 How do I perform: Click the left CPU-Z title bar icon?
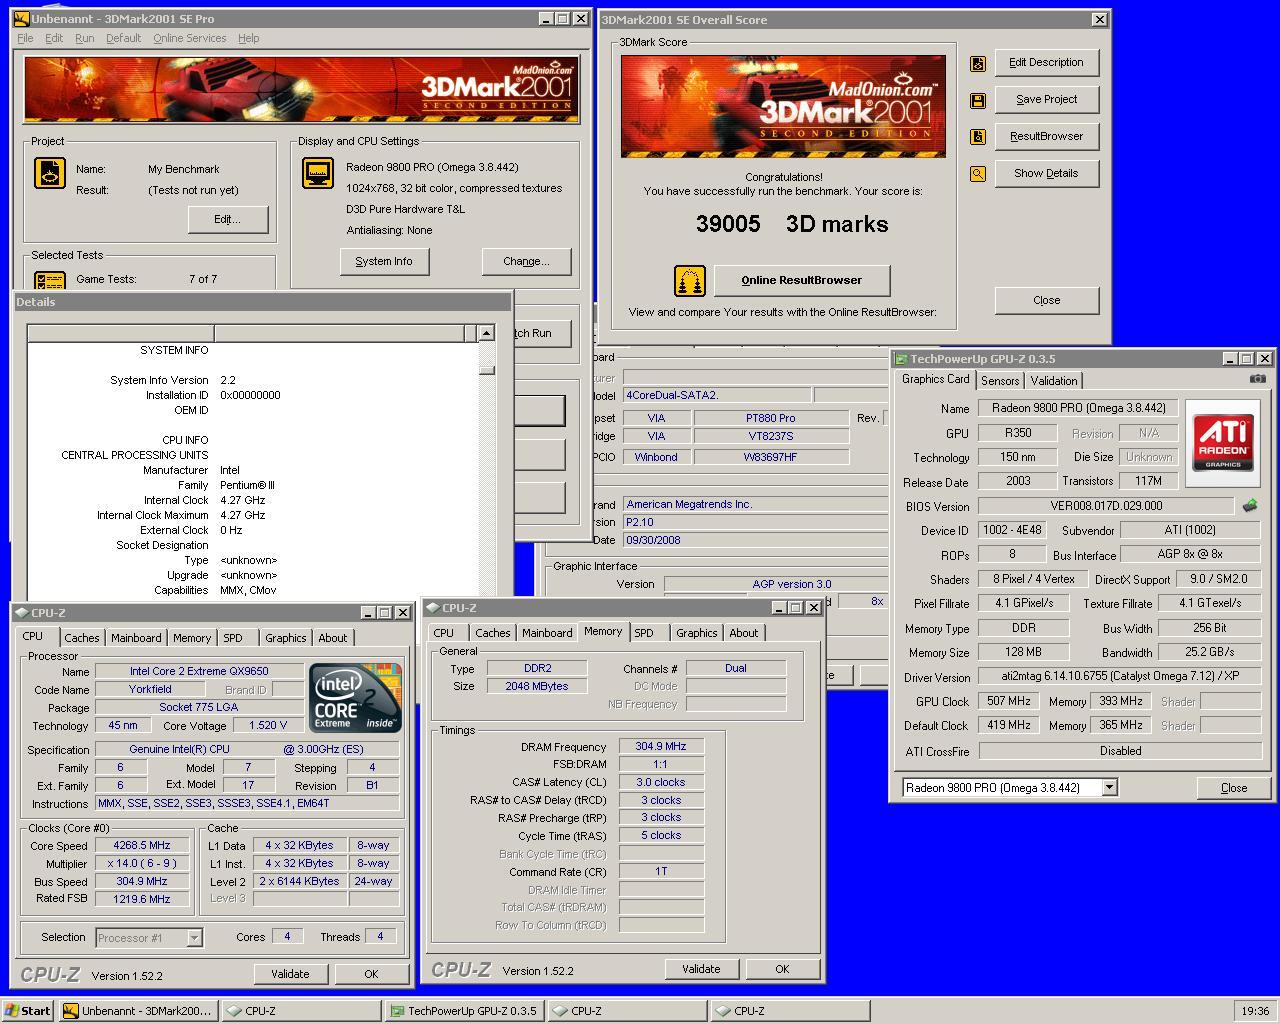[x=22, y=613]
